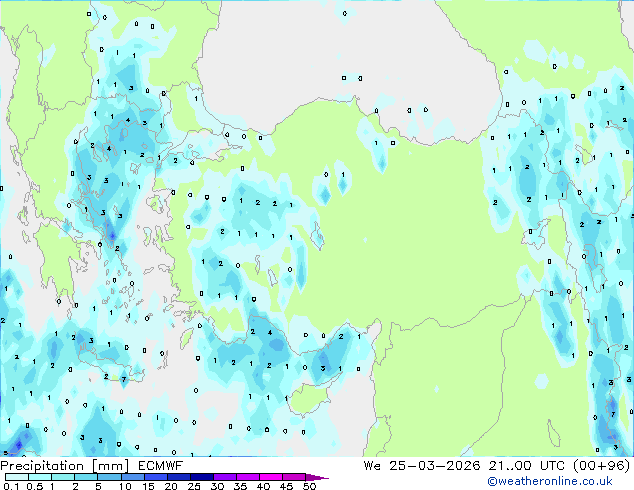Click the legend swatch between 0.5 and 1
The height and width of the screenshot is (490, 634).
(x=40, y=477)
